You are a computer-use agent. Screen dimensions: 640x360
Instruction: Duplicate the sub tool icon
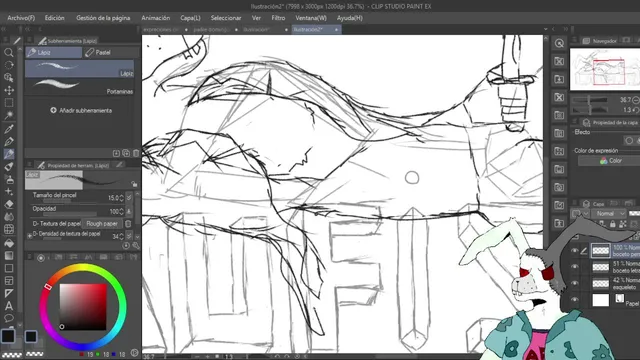pos(126,153)
